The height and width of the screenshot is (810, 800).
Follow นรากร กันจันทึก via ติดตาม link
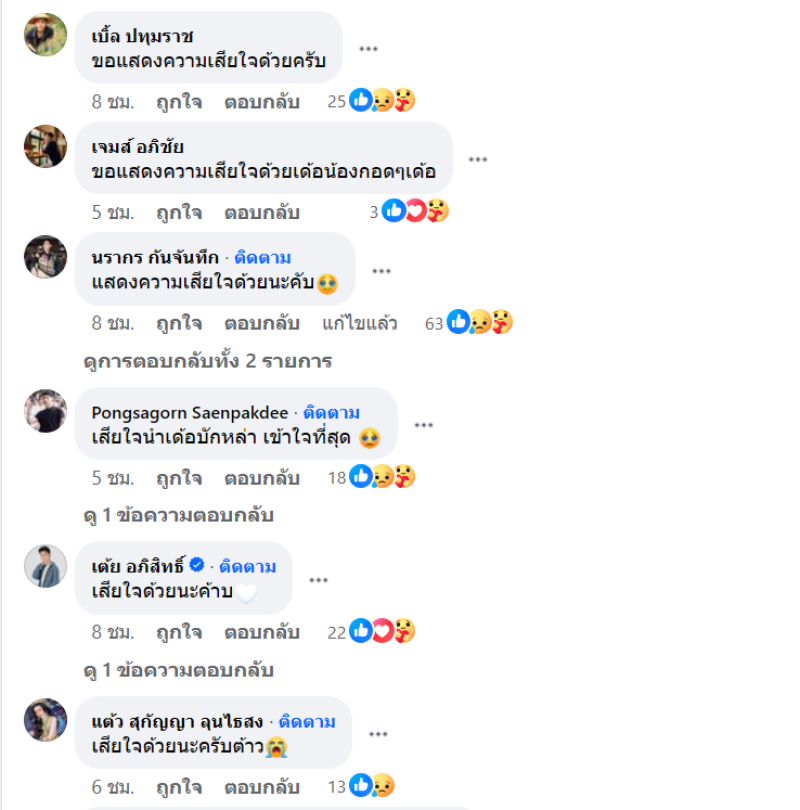coord(262,257)
